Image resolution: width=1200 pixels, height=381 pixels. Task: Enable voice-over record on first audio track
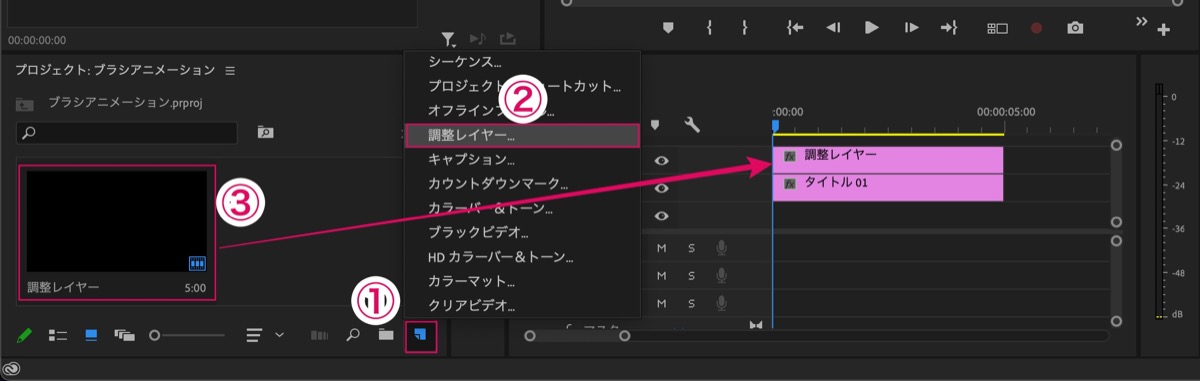(x=721, y=248)
